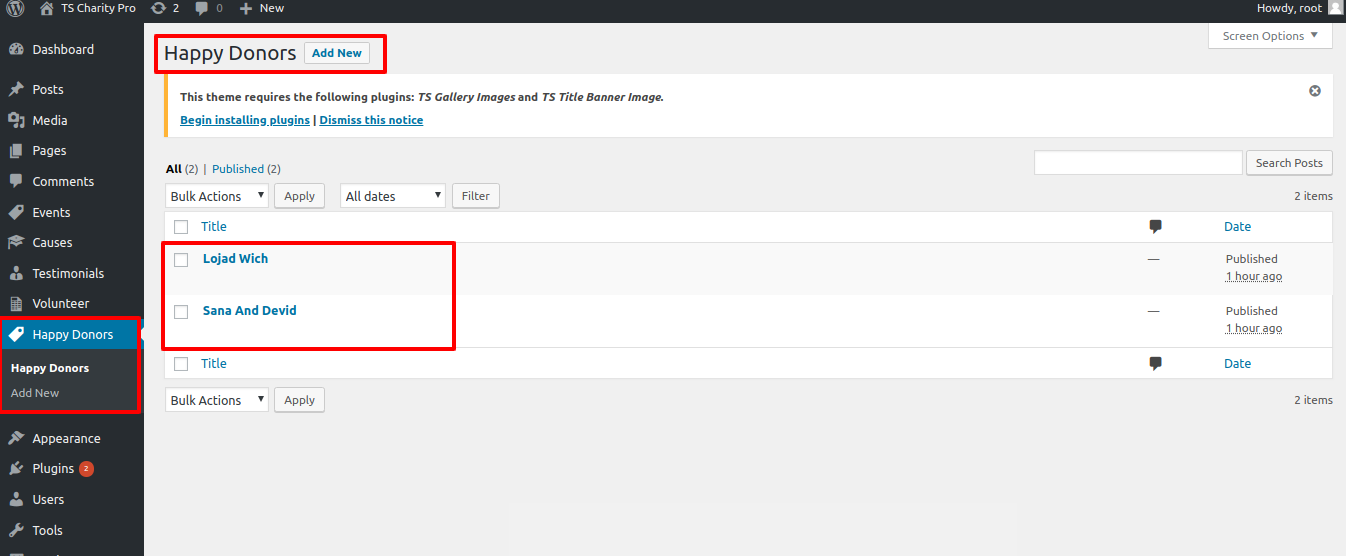Image resolution: width=1346 pixels, height=556 pixels.
Task: Open the All dates filter dropdown
Action: (x=393, y=196)
